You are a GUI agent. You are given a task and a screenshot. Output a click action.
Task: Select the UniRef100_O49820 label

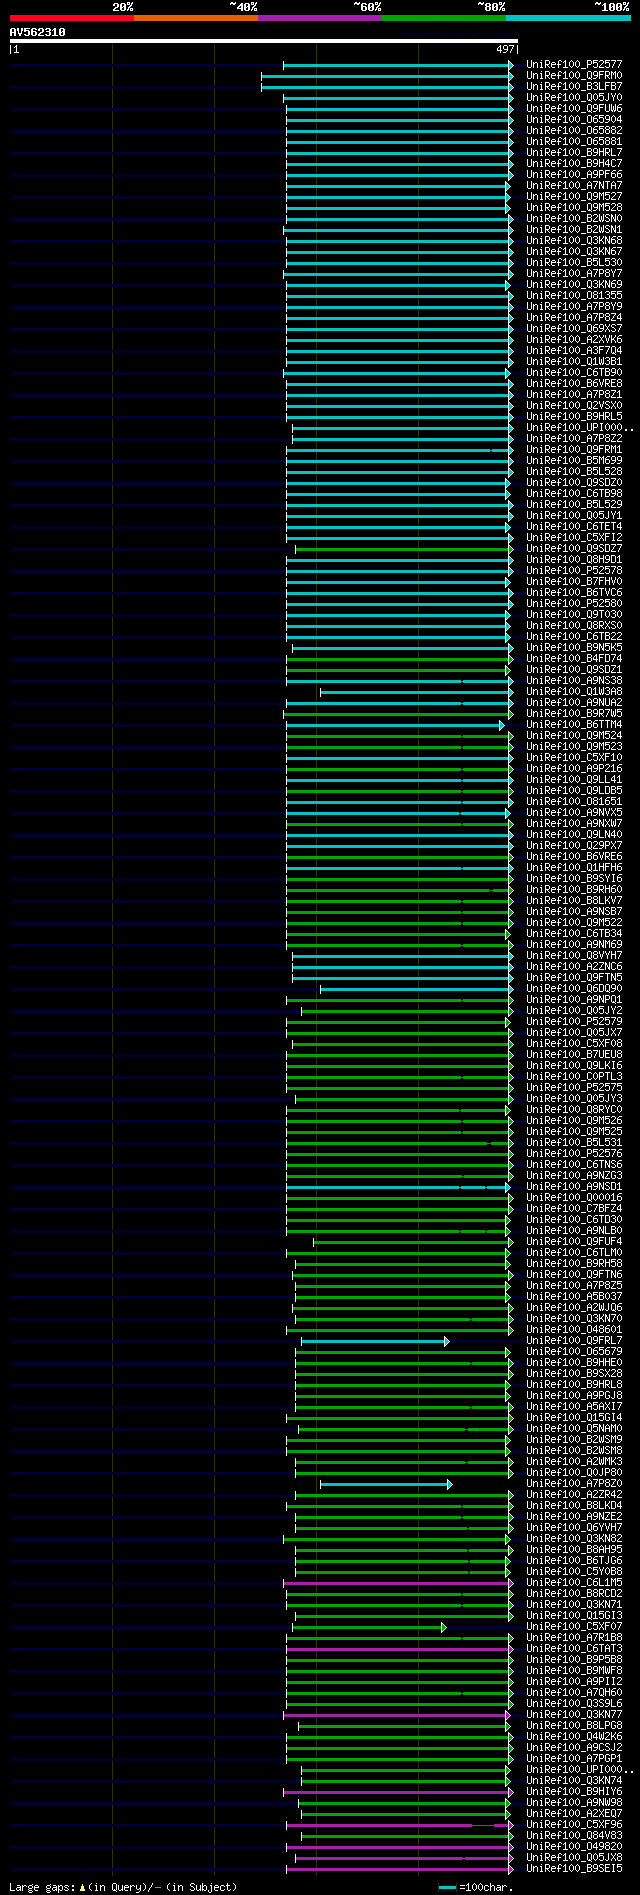pos(574,1847)
